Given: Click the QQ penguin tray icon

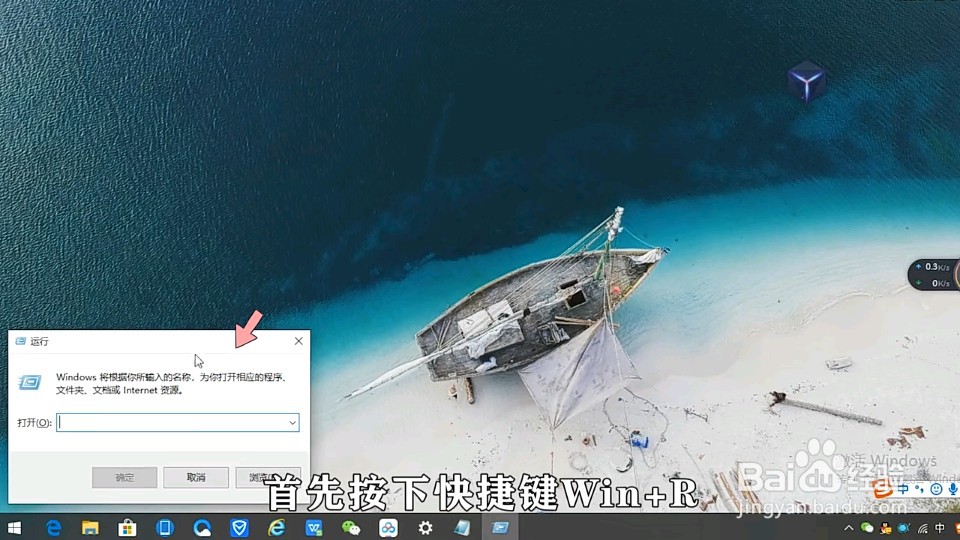Looking at the screenshot, I should coord(885,528).
